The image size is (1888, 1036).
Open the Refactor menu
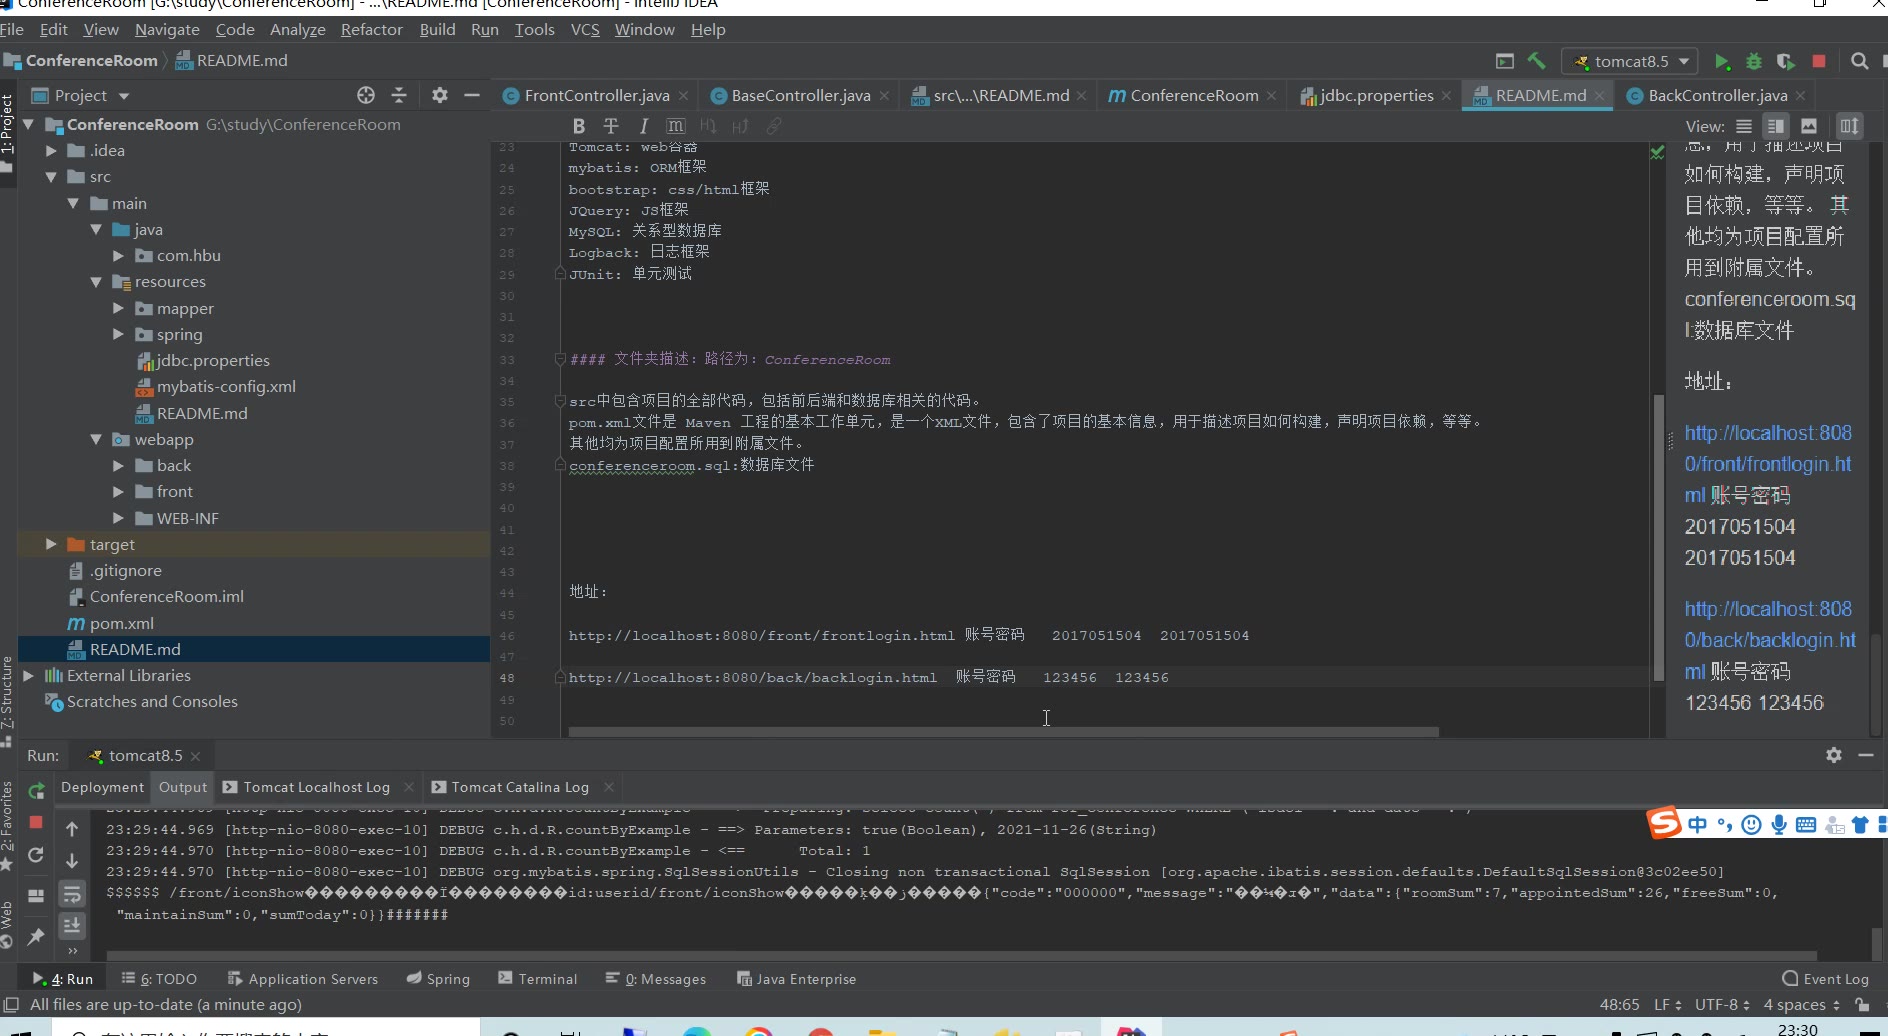click(x=371, y=30)
